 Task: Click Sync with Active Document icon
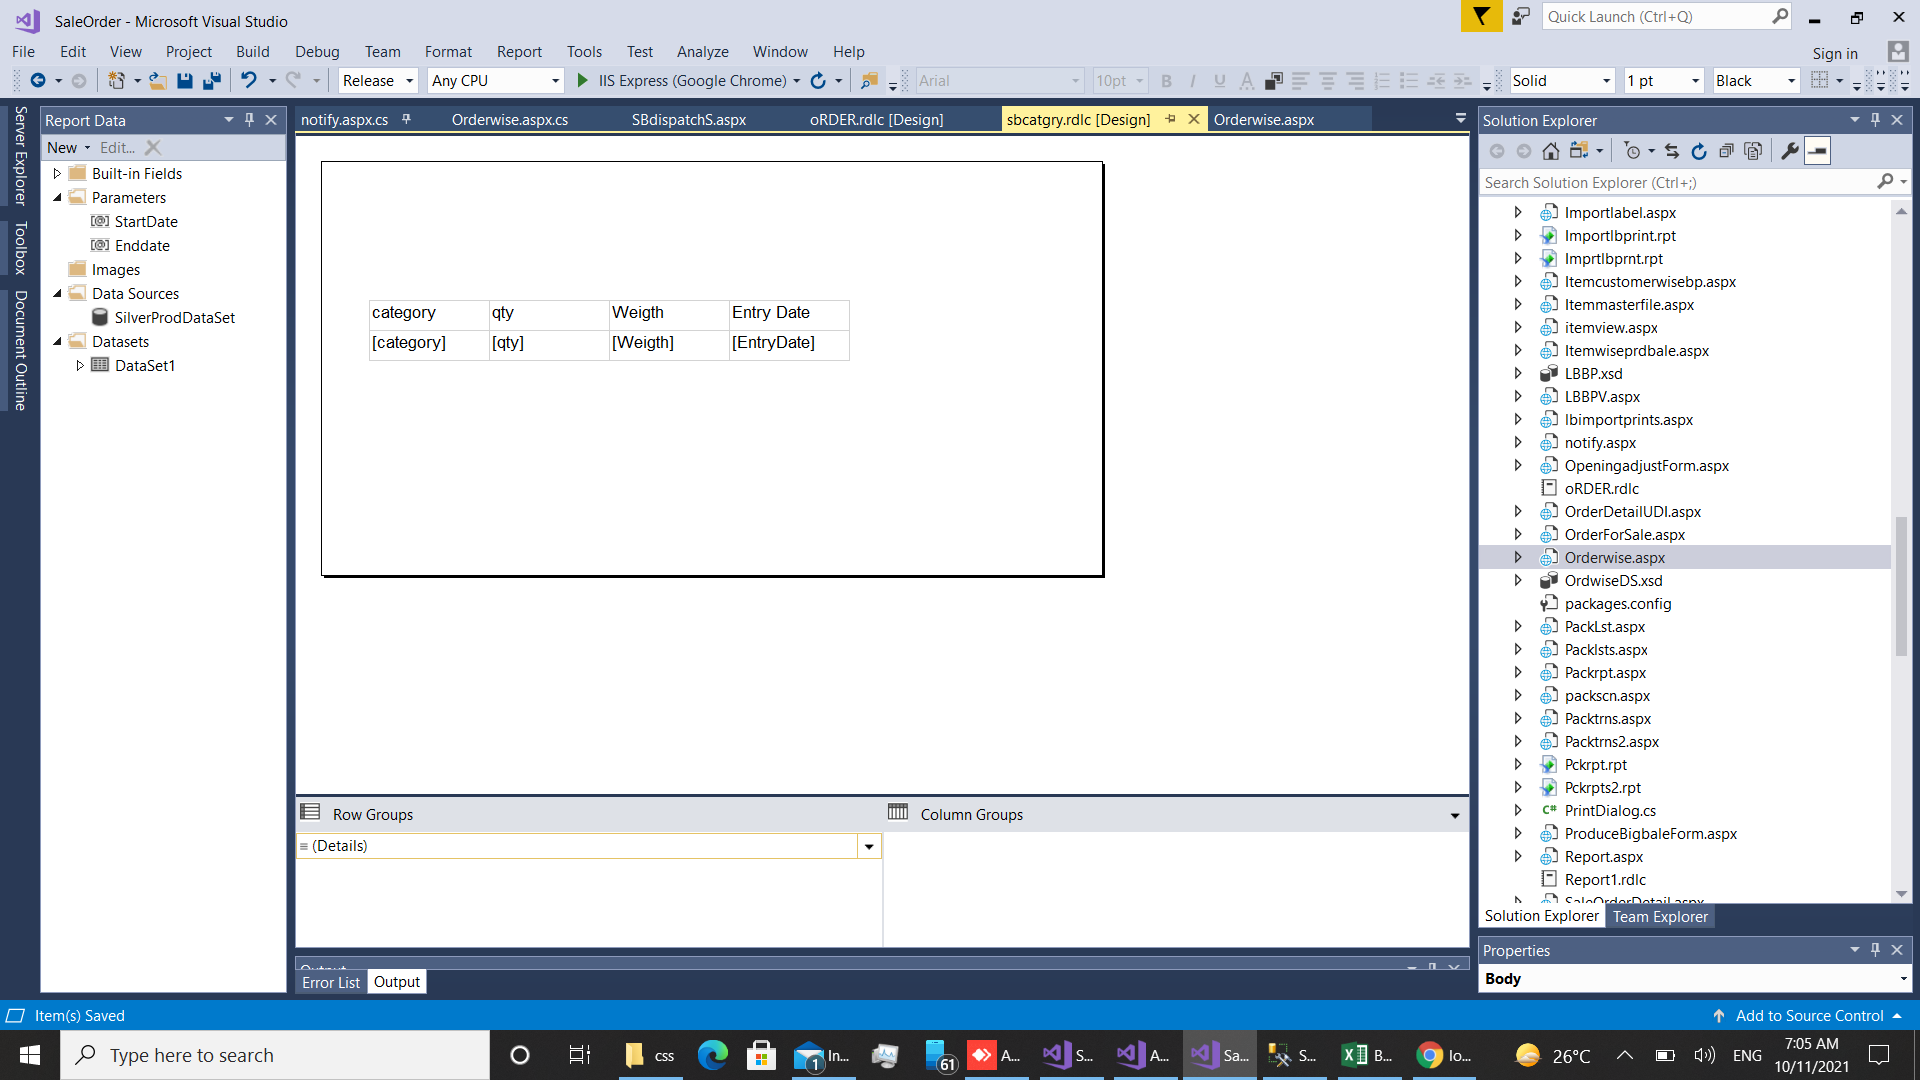1672,151
